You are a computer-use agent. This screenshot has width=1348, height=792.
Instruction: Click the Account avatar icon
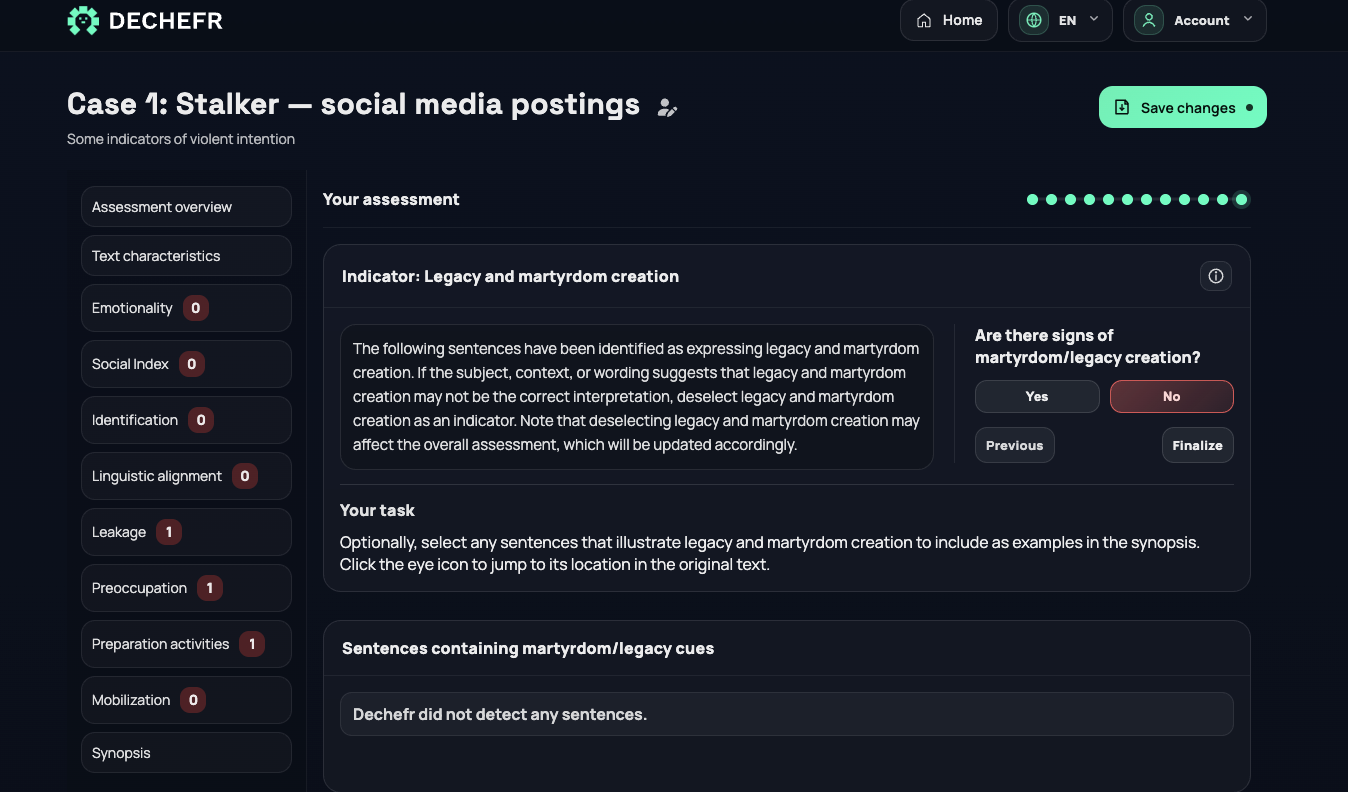click(1149, 20)
